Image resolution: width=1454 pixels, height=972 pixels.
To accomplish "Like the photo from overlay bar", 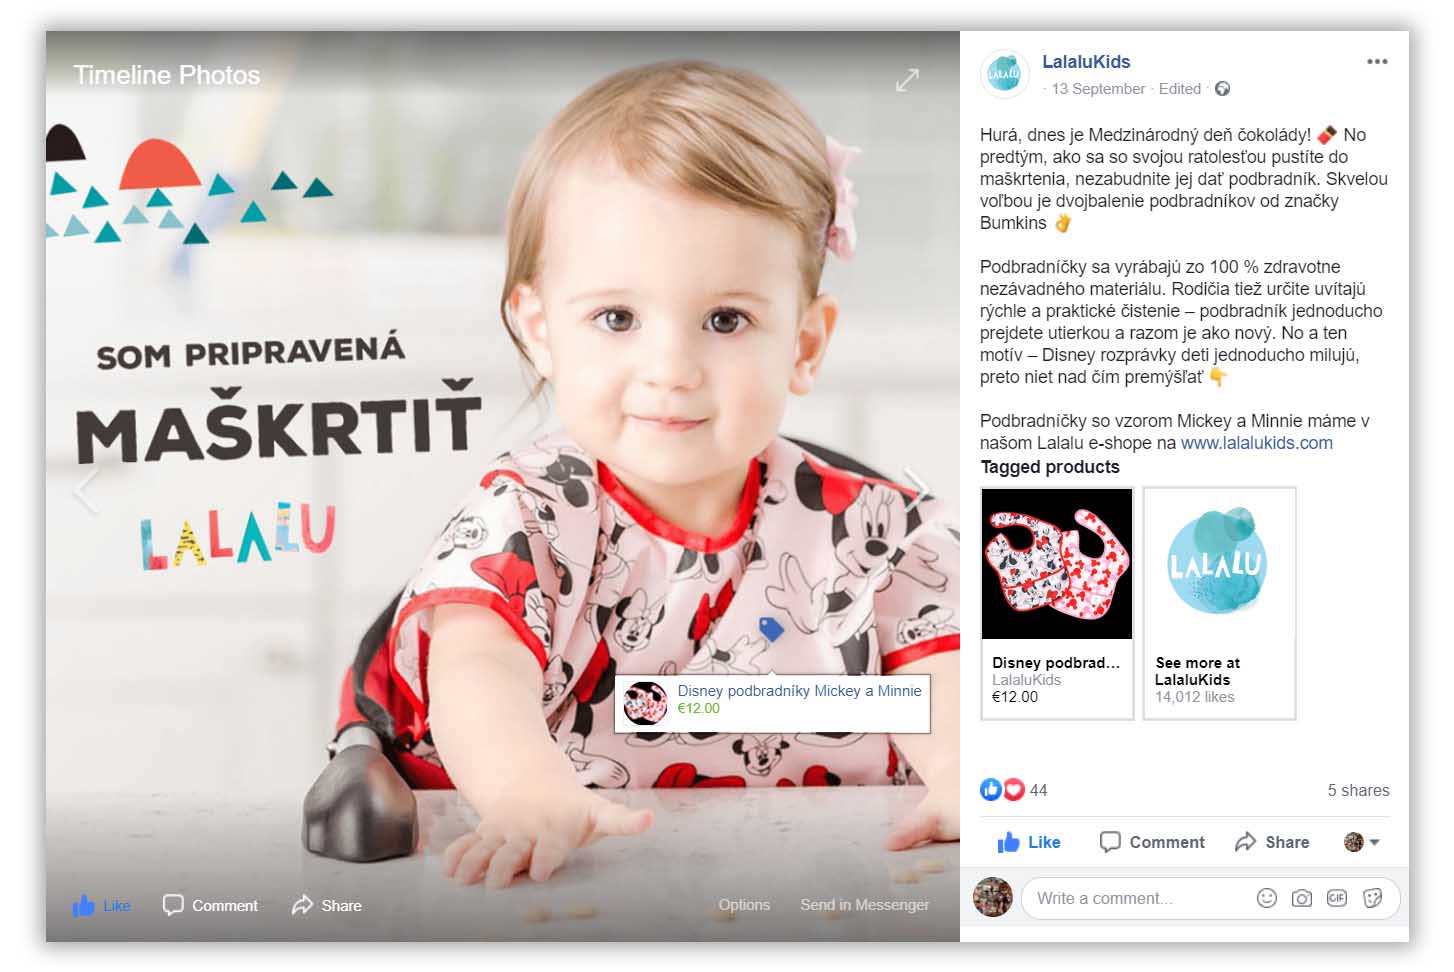I will click(x=101, y=906).
